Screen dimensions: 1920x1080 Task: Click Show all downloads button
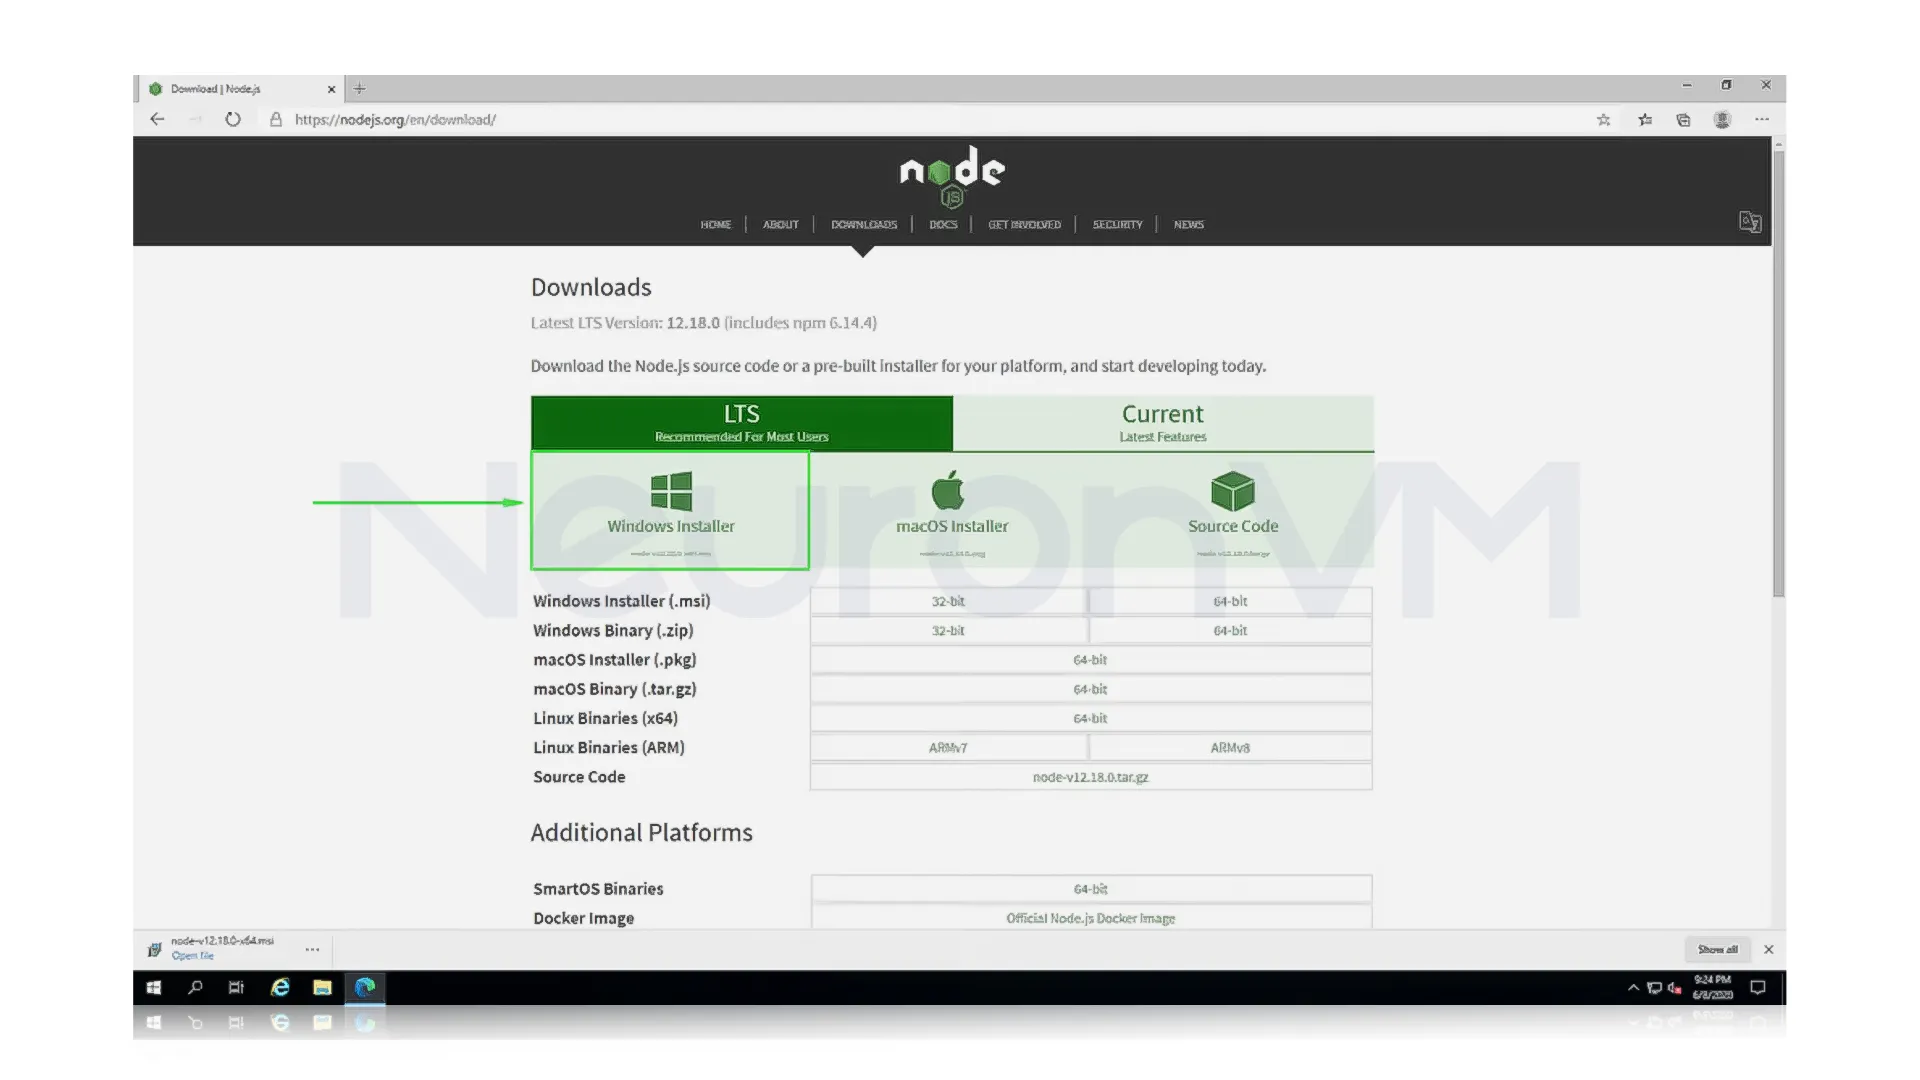tap(1717, 949)
